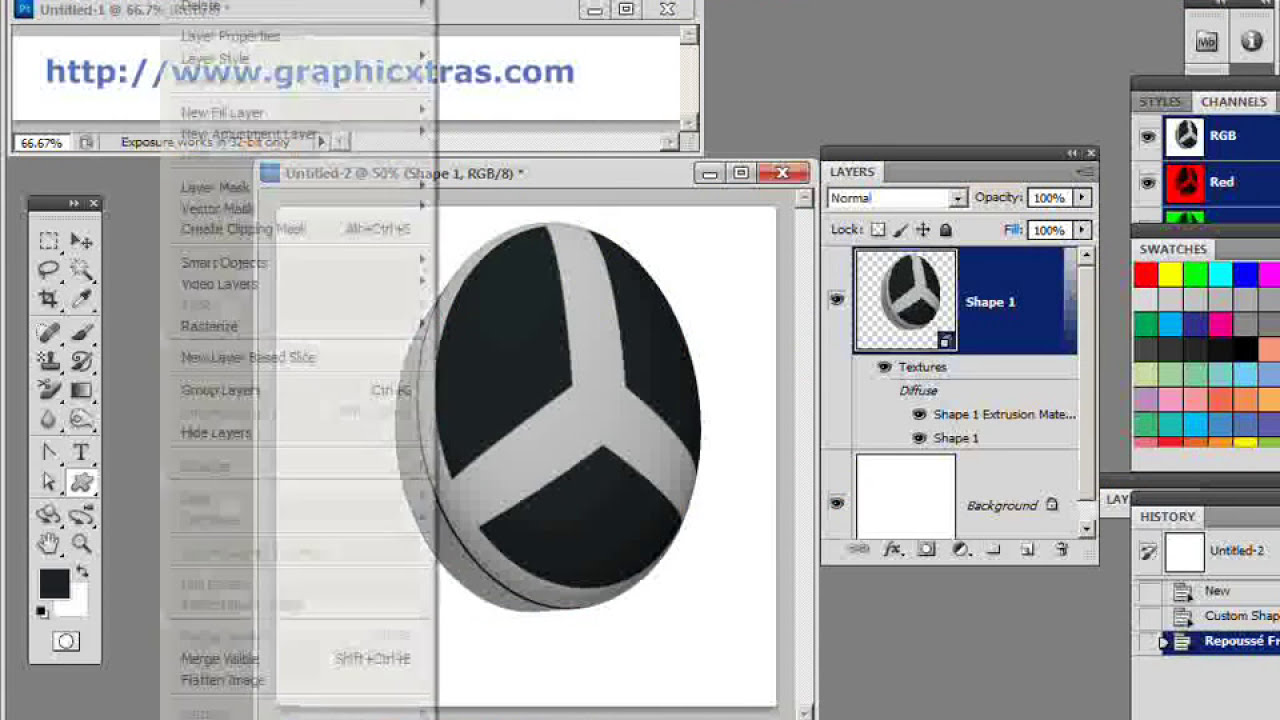Select the Gradient tool
The width and height of the screenshot is (1280, 720).
81,390
